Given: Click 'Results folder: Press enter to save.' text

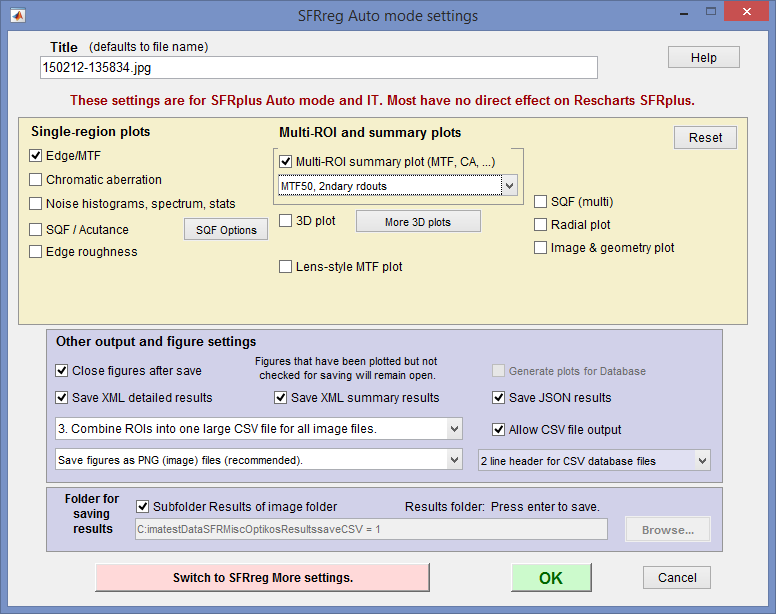Looking at the screenshot, I should tap(502, 507).
